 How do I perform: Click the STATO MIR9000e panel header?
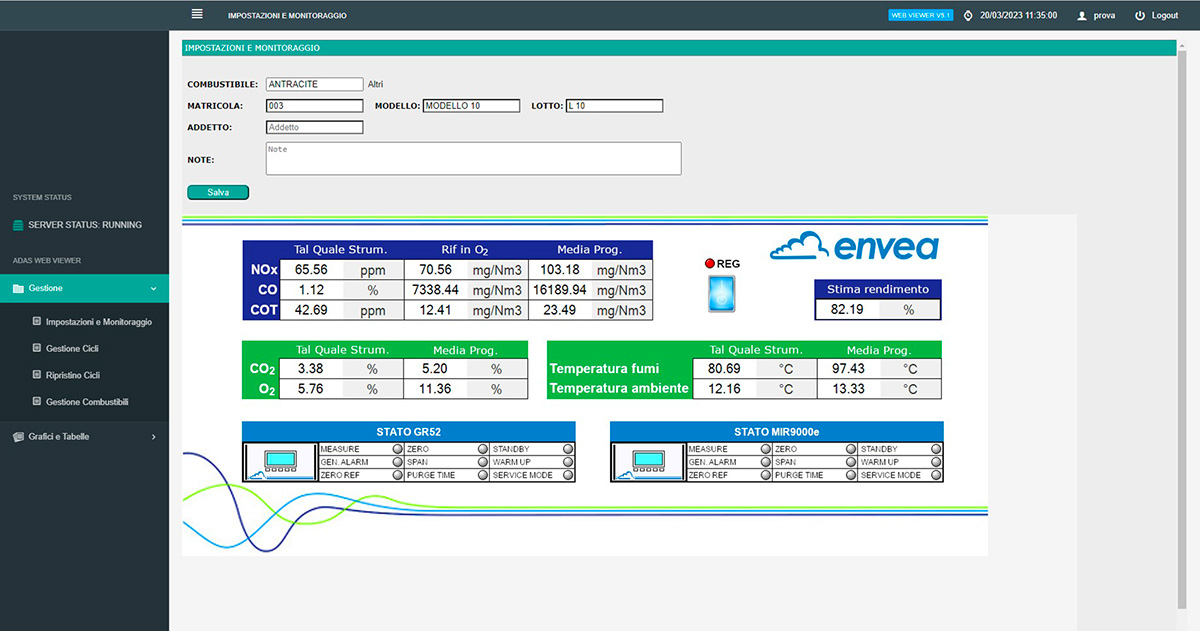777,432
